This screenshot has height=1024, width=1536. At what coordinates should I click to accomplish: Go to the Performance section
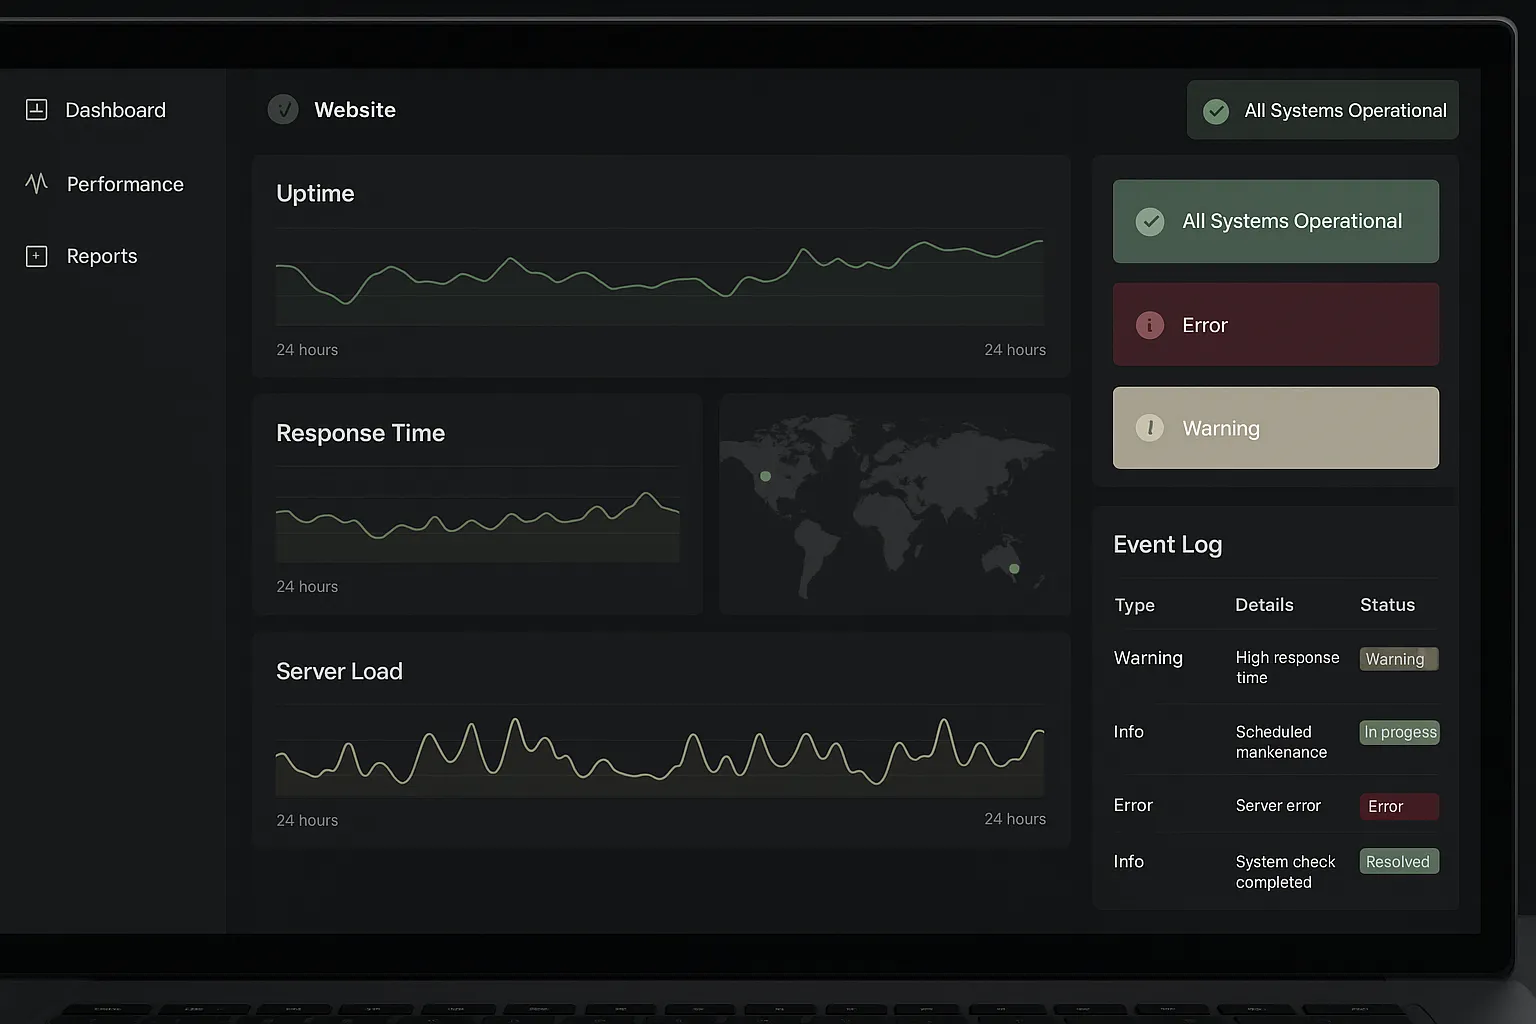tap(104, 184)
